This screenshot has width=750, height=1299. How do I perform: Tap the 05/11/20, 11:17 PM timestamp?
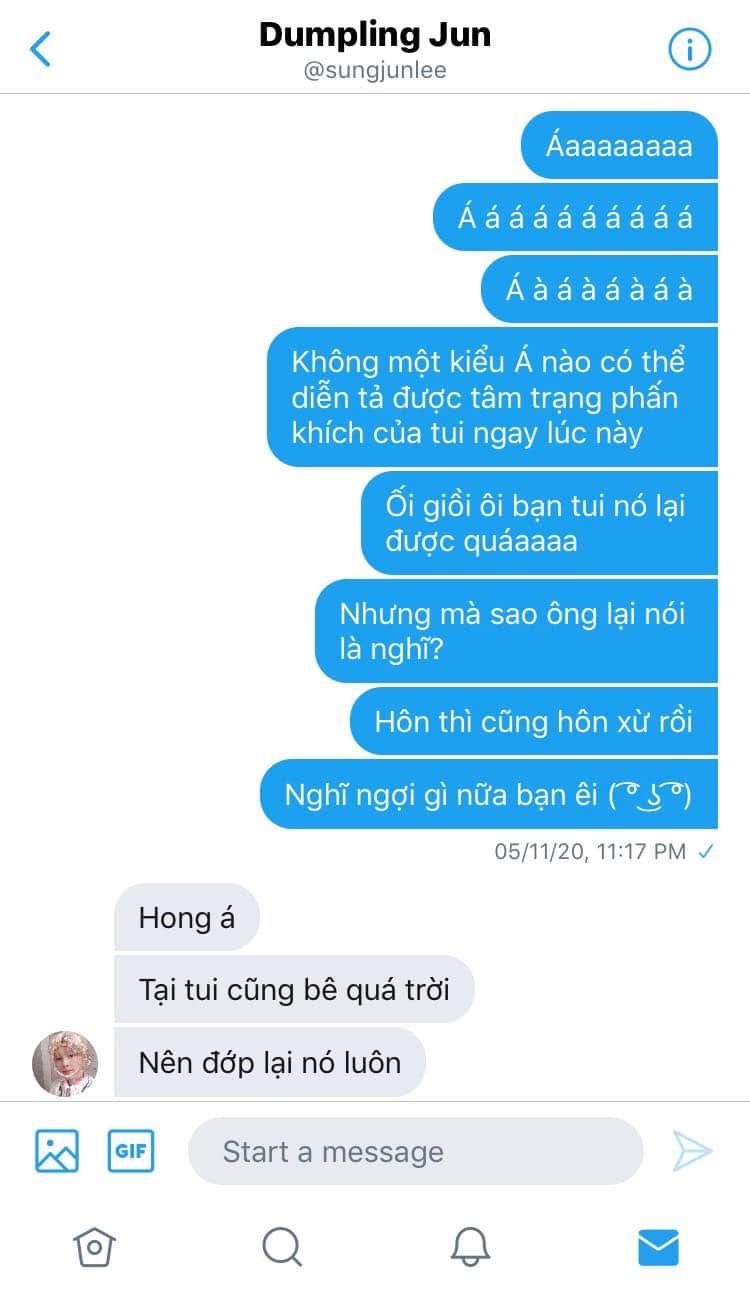point(590,851)
